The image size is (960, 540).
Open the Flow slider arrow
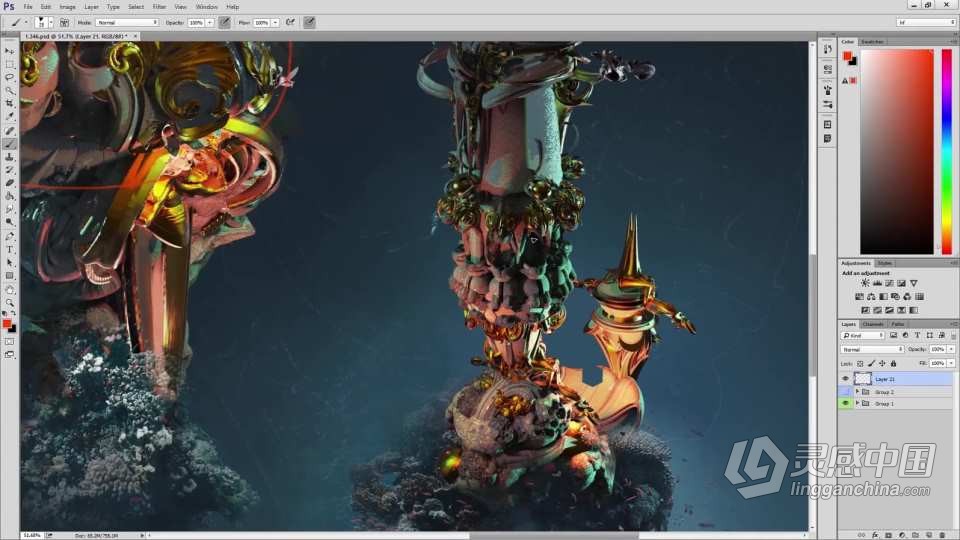275,22
